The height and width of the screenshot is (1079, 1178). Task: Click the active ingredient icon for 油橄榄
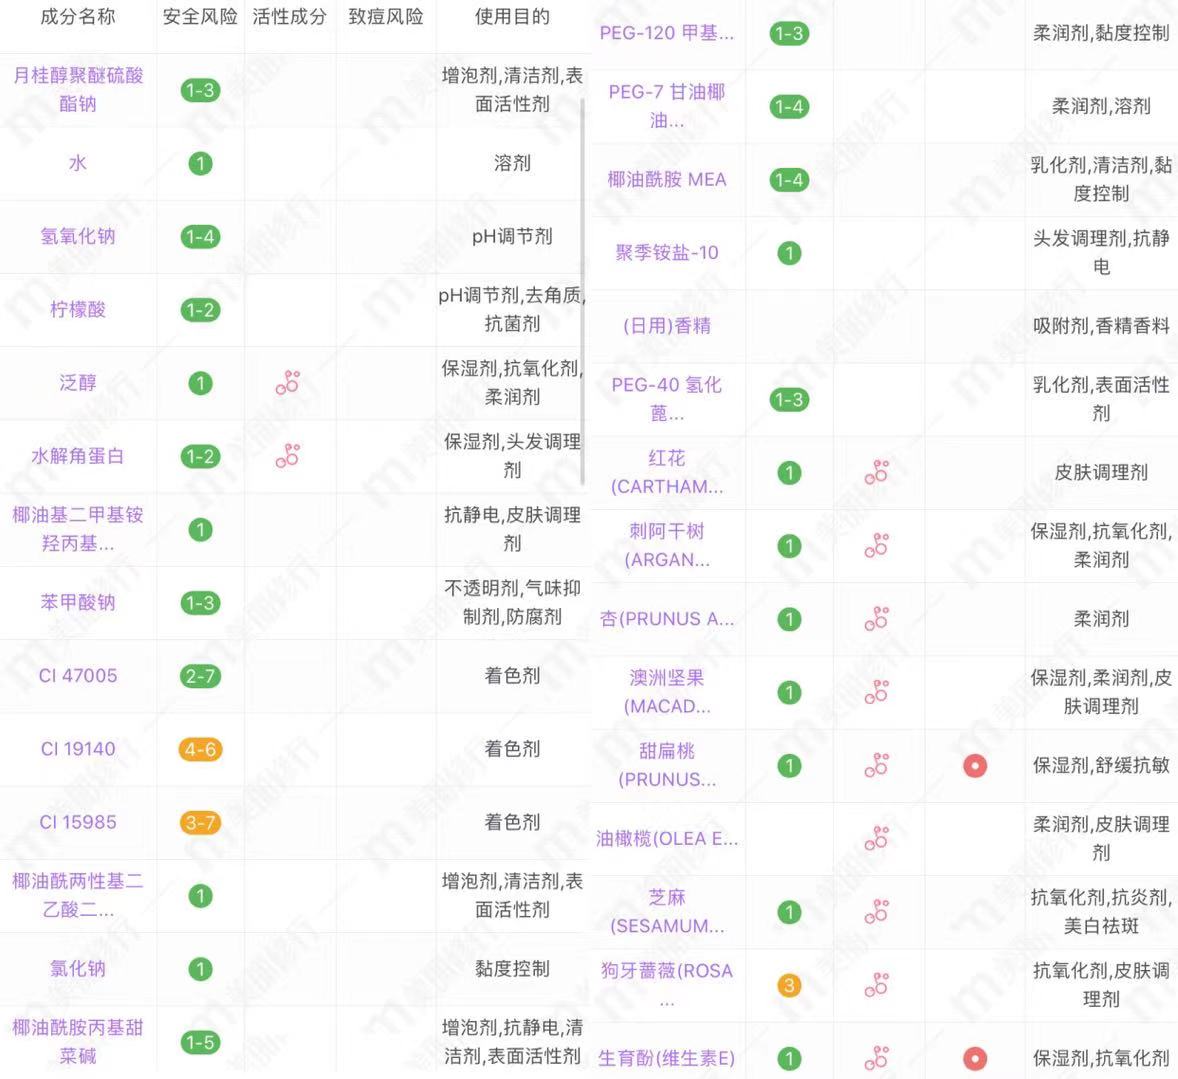877,839
